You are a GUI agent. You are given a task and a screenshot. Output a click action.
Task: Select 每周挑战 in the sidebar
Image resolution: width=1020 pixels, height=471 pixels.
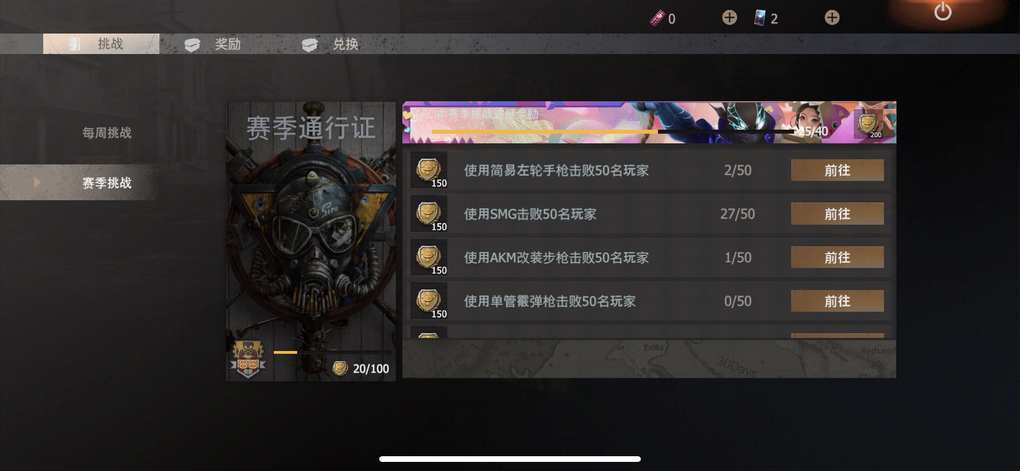point(107,133)
